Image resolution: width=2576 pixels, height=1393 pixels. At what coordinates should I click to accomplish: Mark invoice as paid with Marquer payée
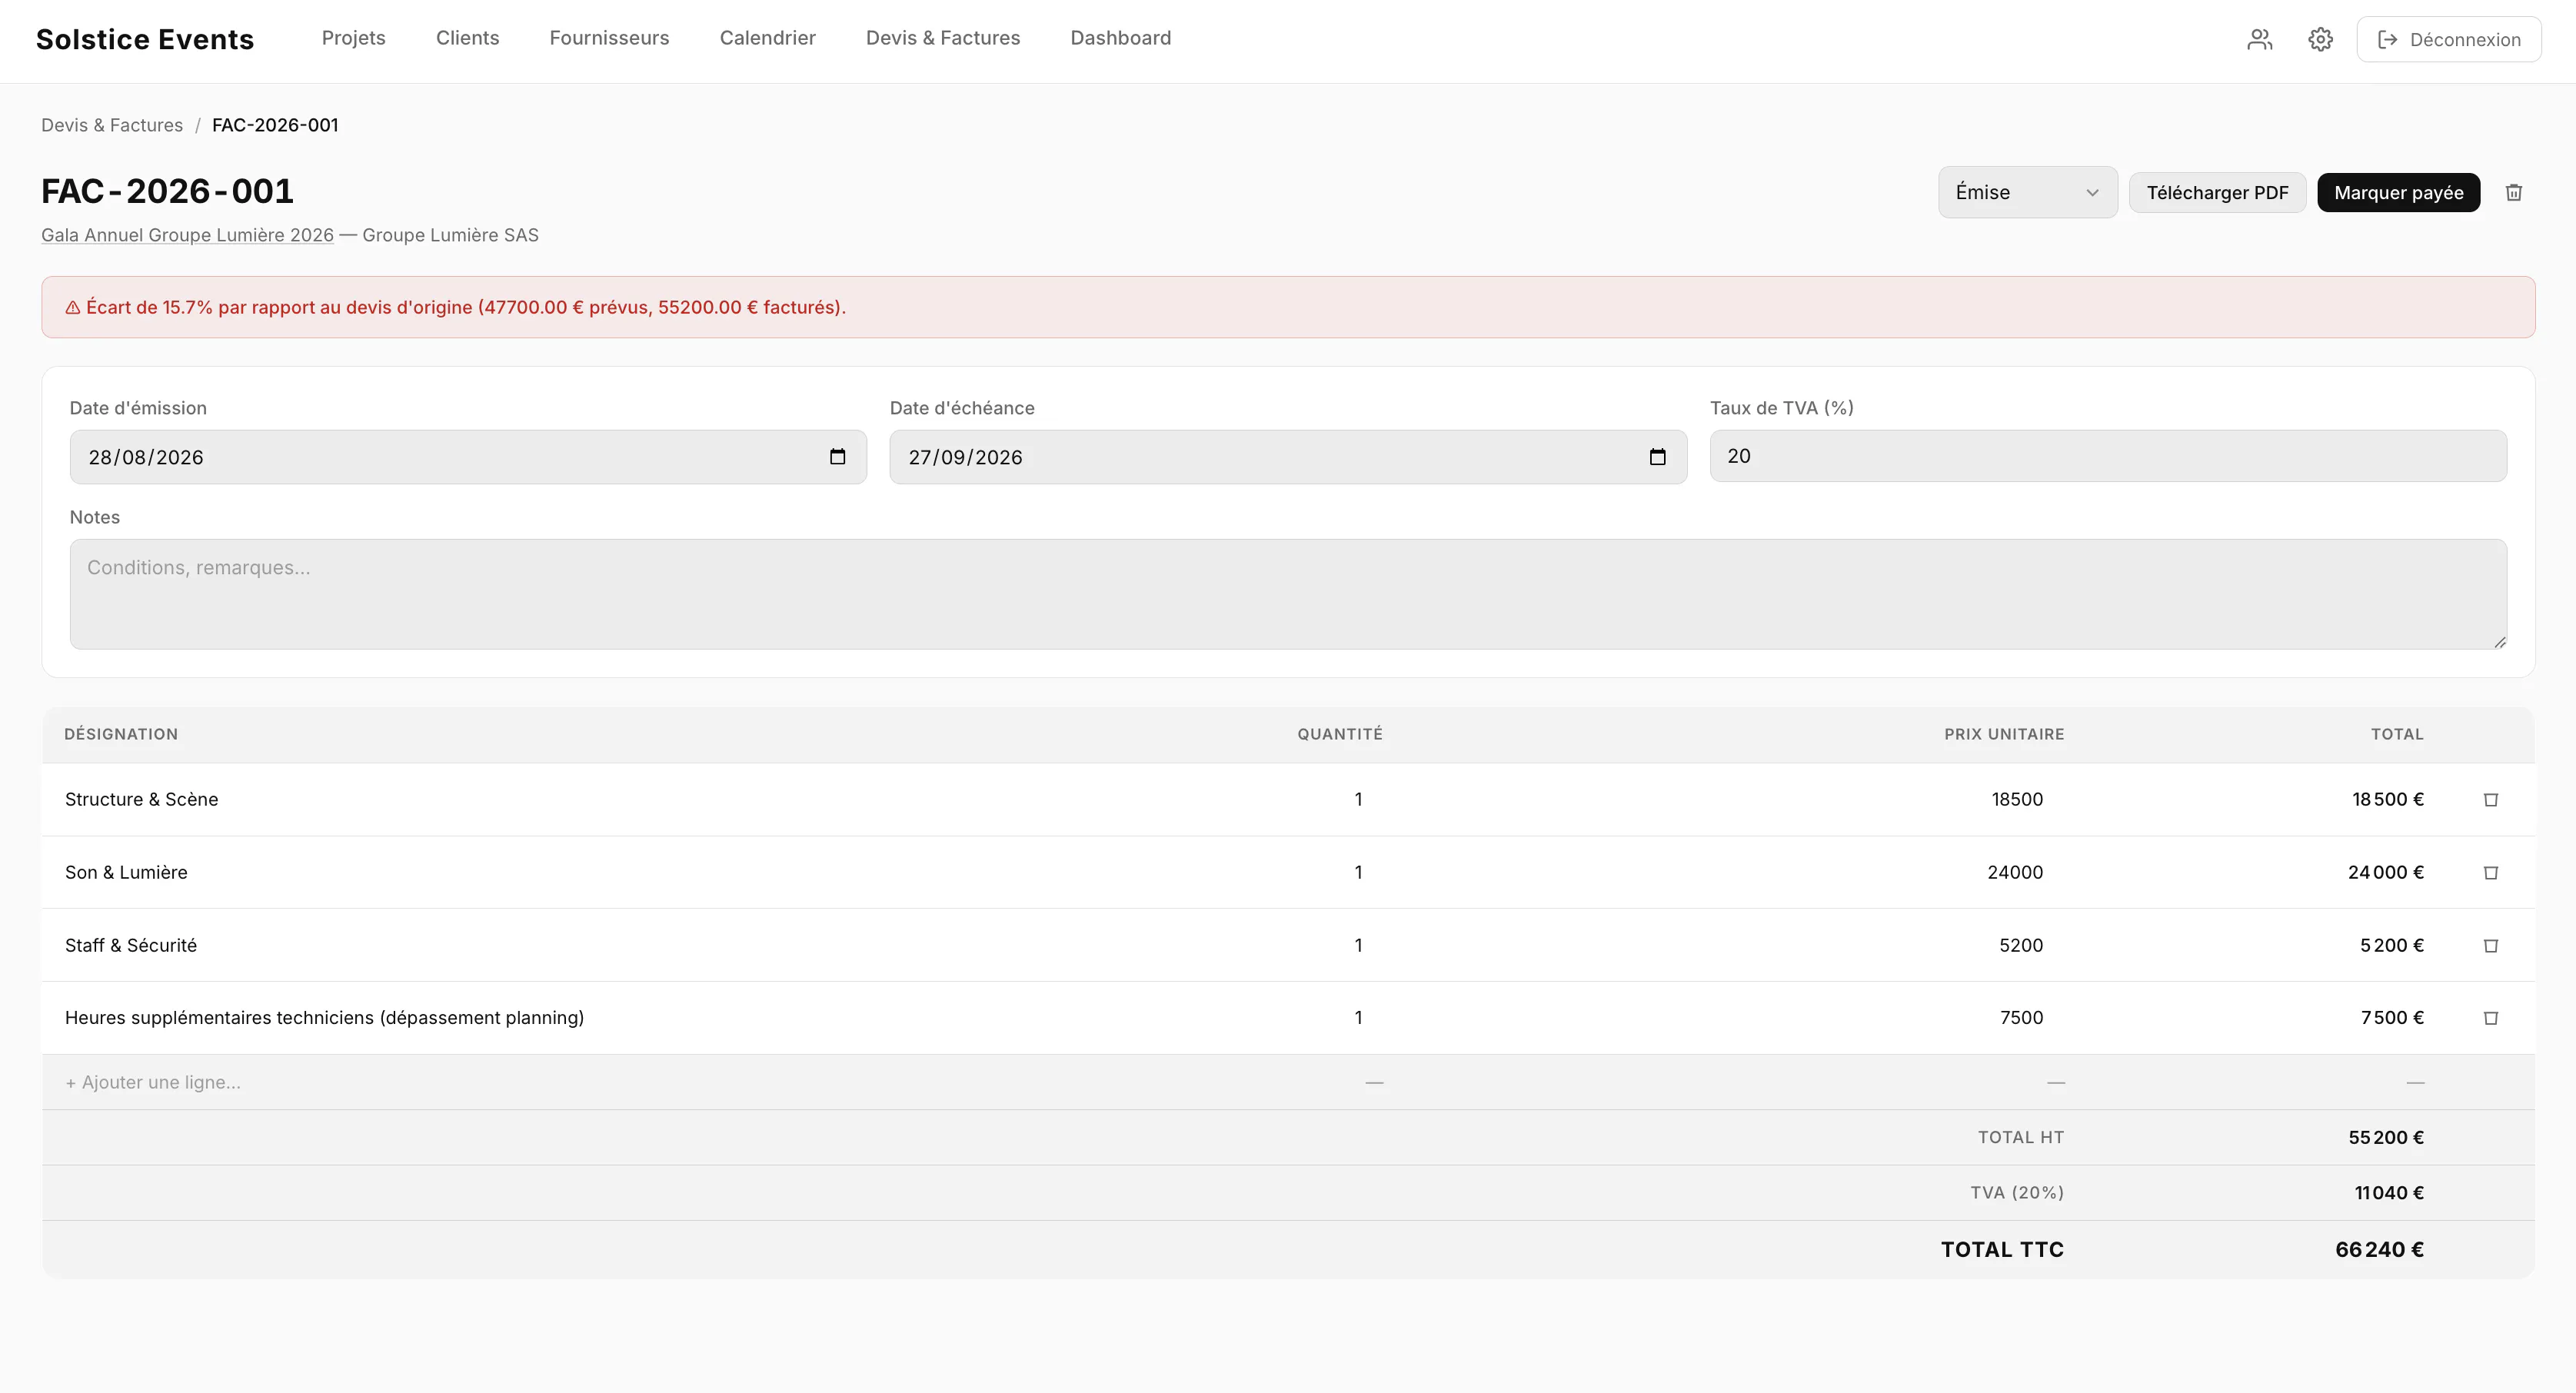point(2398,192)
